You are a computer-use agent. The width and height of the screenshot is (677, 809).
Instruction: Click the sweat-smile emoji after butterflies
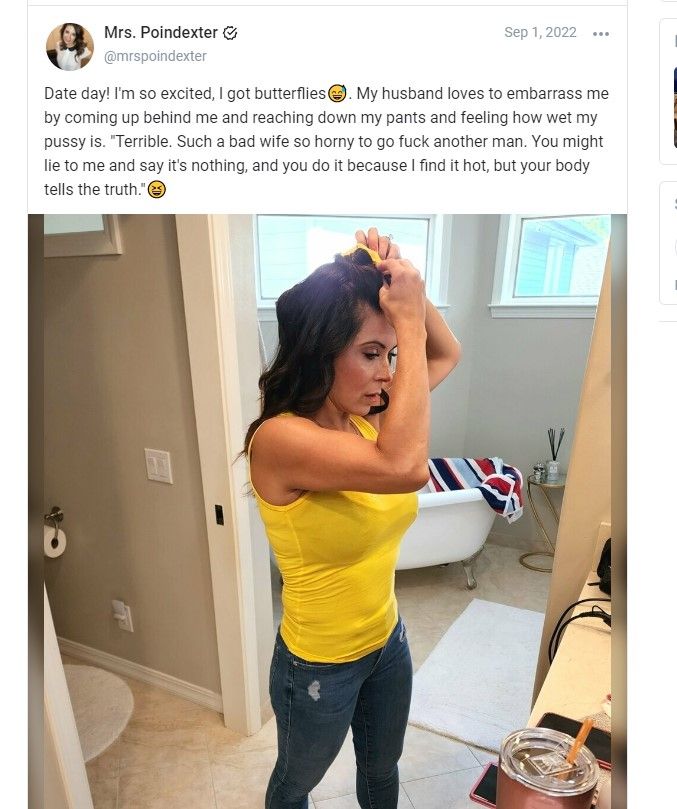tap(337, 93)
